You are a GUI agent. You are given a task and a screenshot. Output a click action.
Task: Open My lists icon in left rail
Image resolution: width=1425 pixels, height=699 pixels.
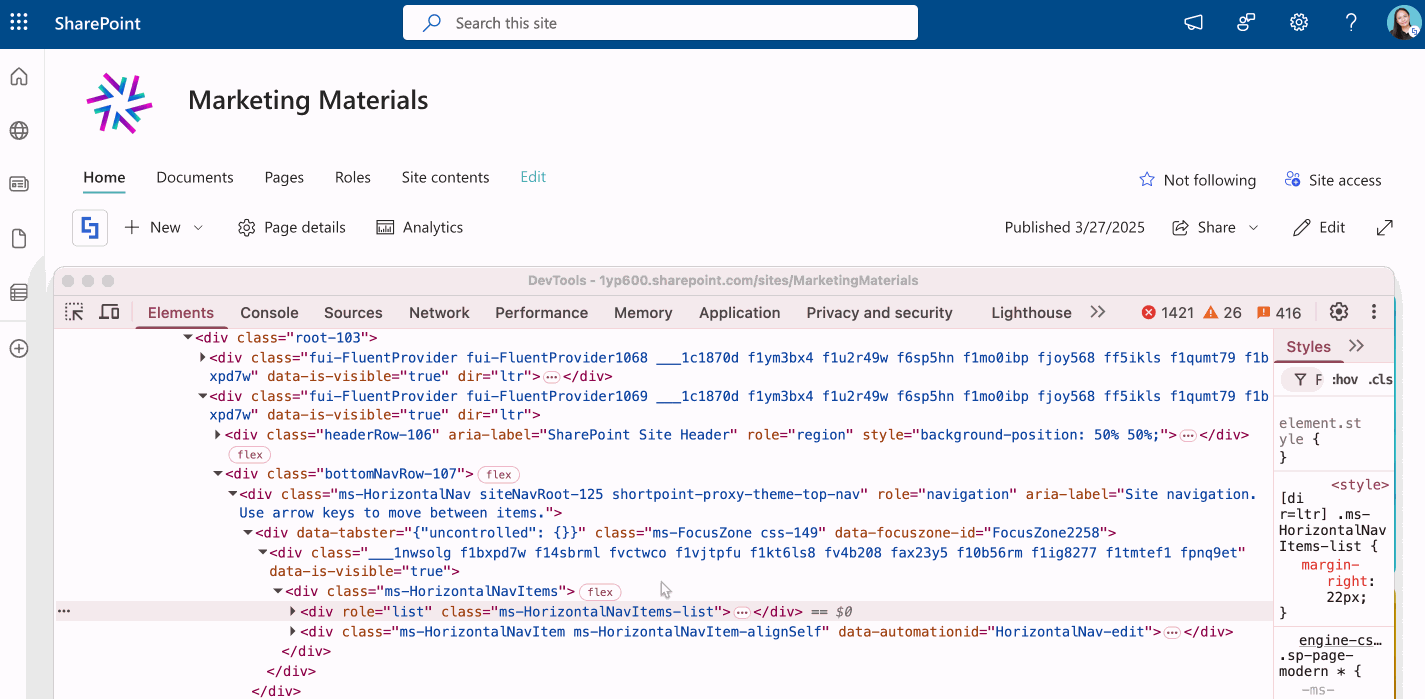[x=19, y=293]
